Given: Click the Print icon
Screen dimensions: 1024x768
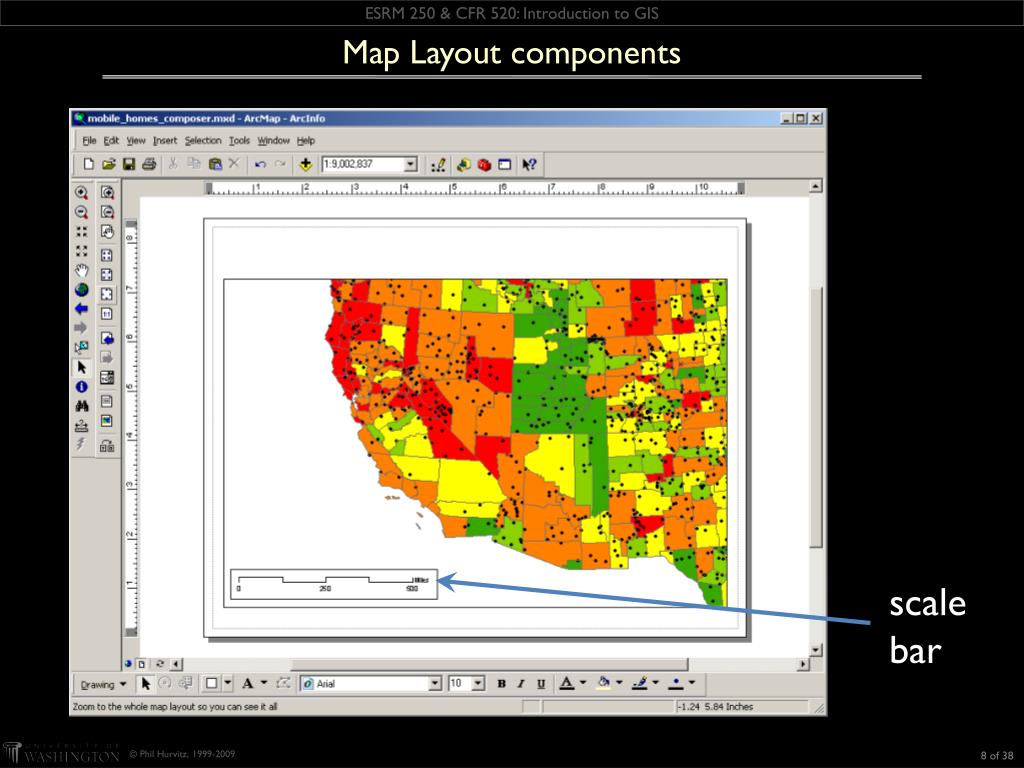Looking at the screenshot, I should pos(149,164).
